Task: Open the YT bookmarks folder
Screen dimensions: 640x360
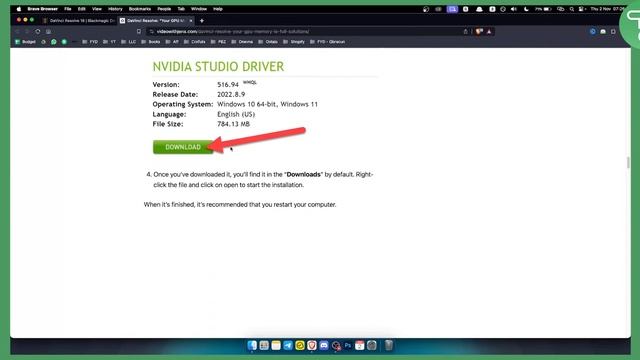Action: click(x=109, y=42)
